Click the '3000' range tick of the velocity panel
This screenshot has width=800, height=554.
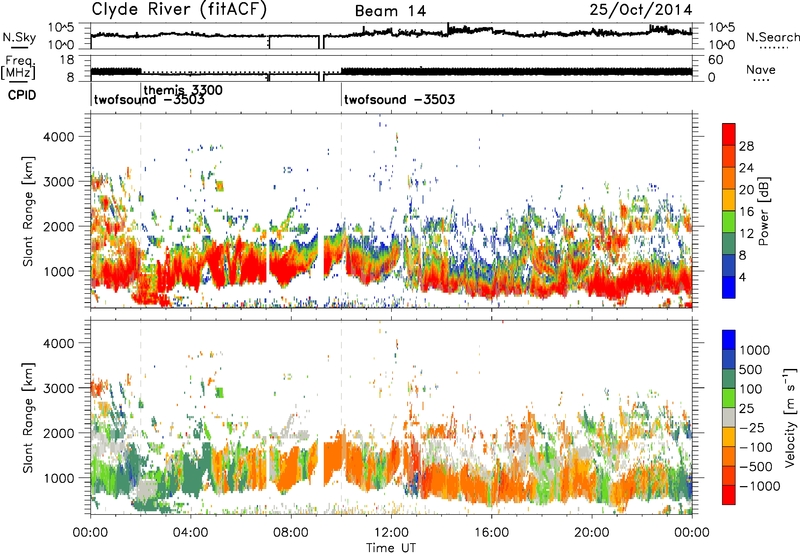[58, 388]
